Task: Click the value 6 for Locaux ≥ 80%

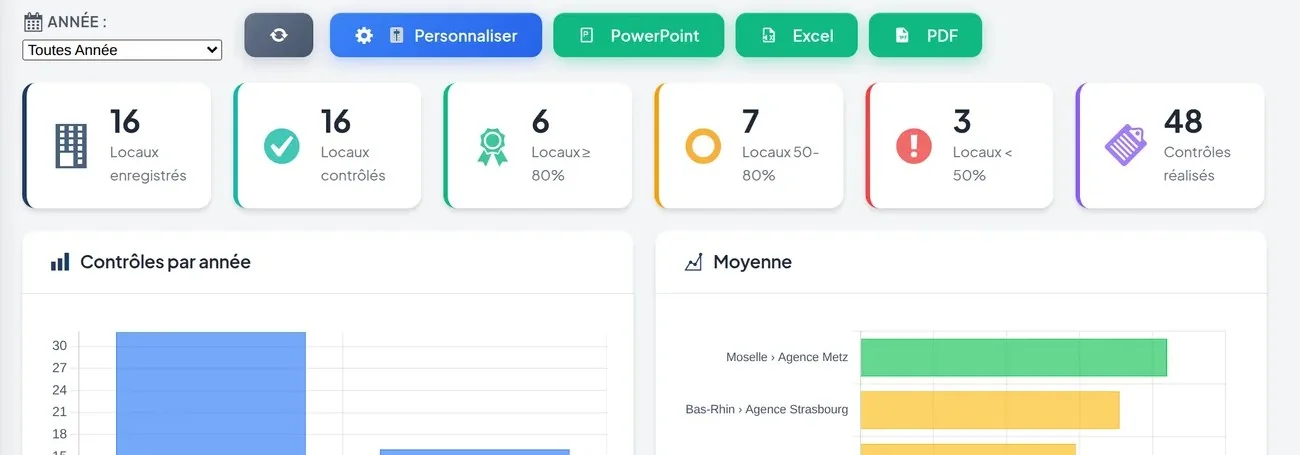Action: 540,121
